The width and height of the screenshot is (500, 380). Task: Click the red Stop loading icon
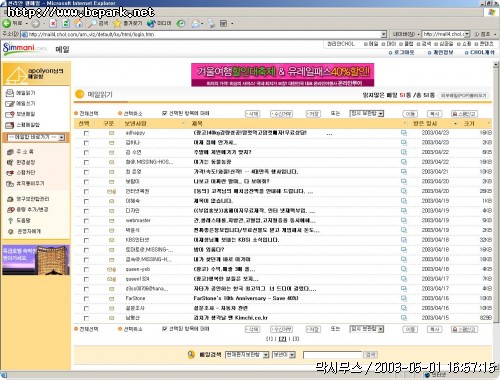[53, 23]
